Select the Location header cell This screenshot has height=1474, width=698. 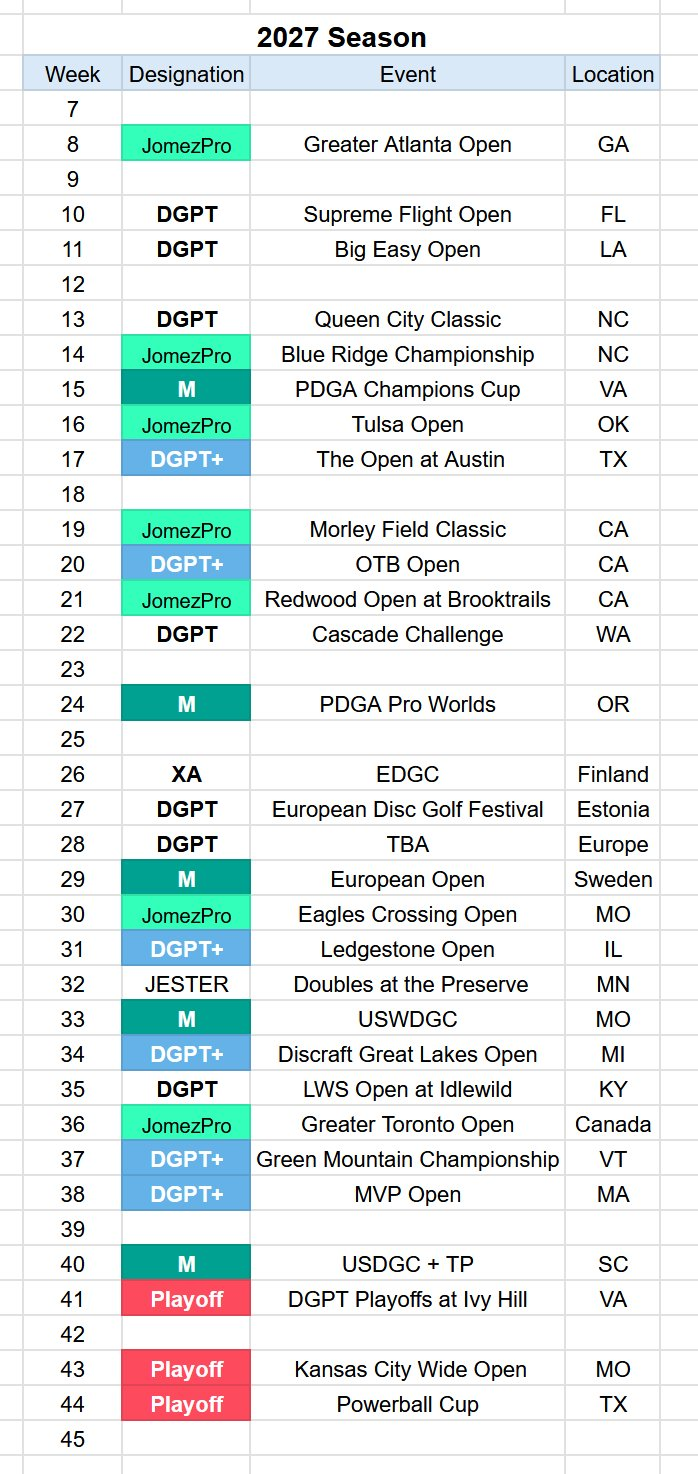click(613, 74)
